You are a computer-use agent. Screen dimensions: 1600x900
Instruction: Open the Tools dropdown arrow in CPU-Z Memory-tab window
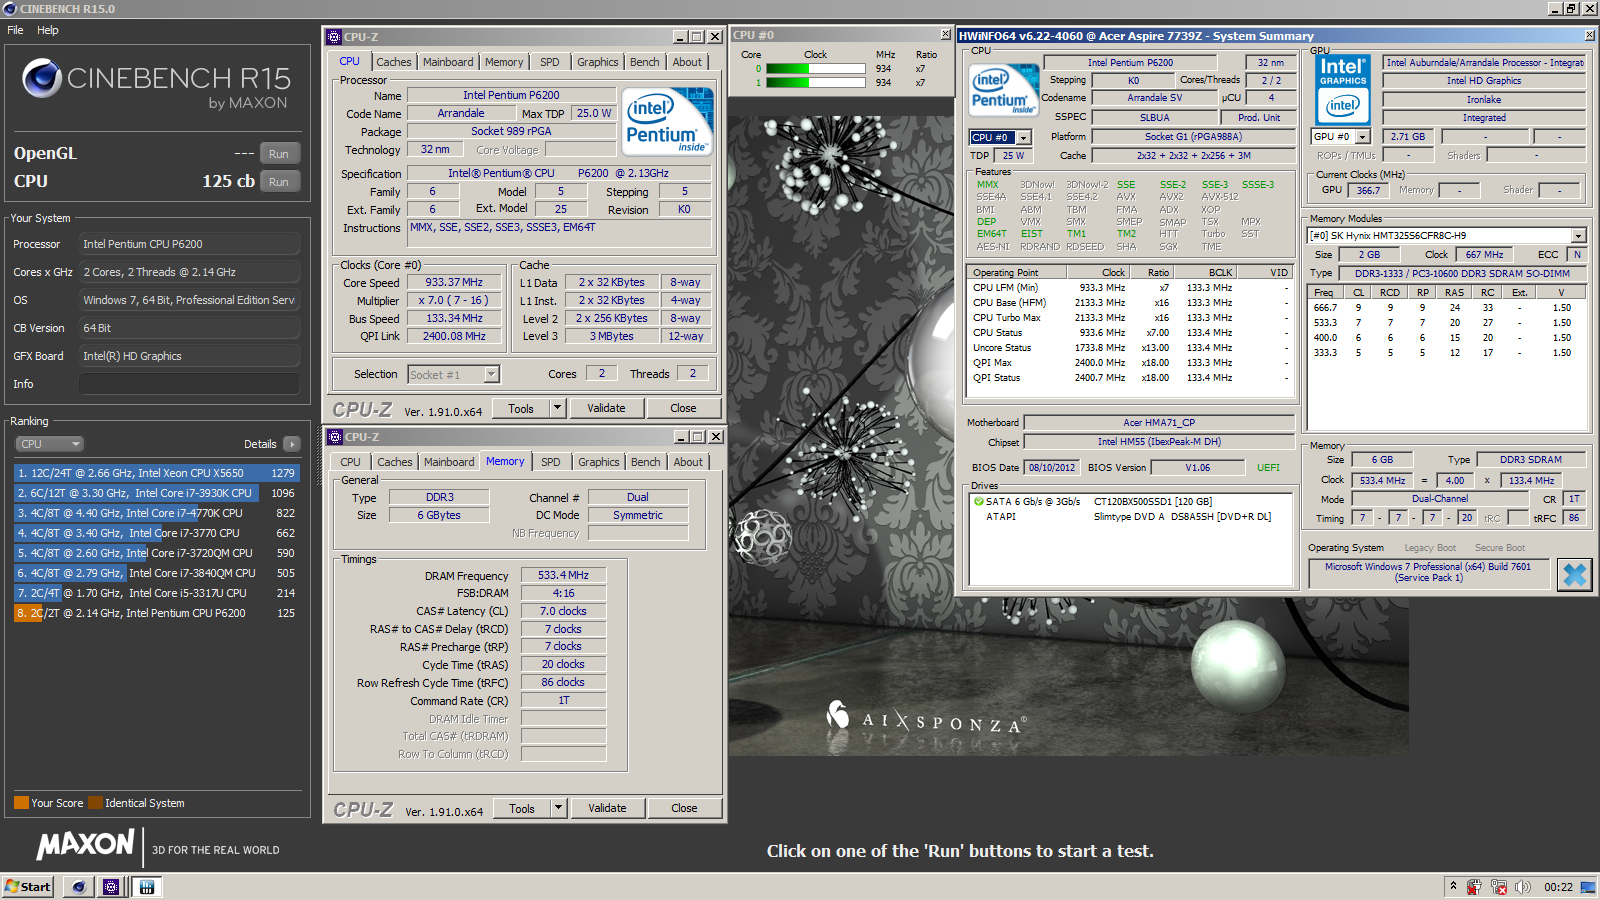click(x=559, y=808)
